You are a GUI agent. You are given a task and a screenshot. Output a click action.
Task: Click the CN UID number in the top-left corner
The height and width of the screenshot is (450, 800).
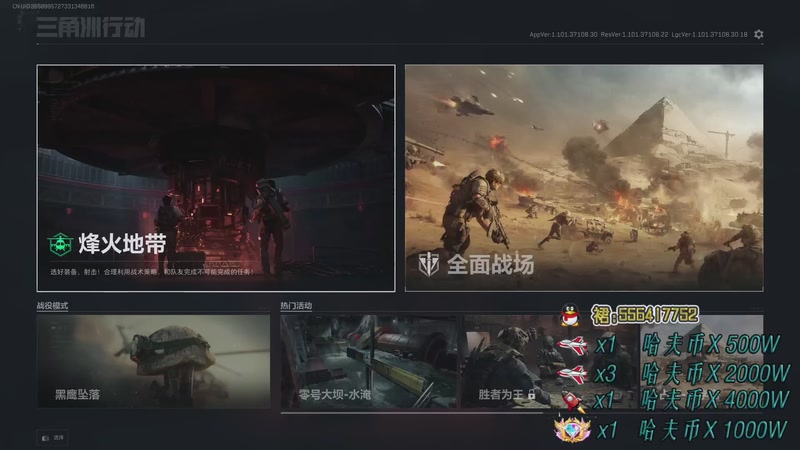click(53, 6)
